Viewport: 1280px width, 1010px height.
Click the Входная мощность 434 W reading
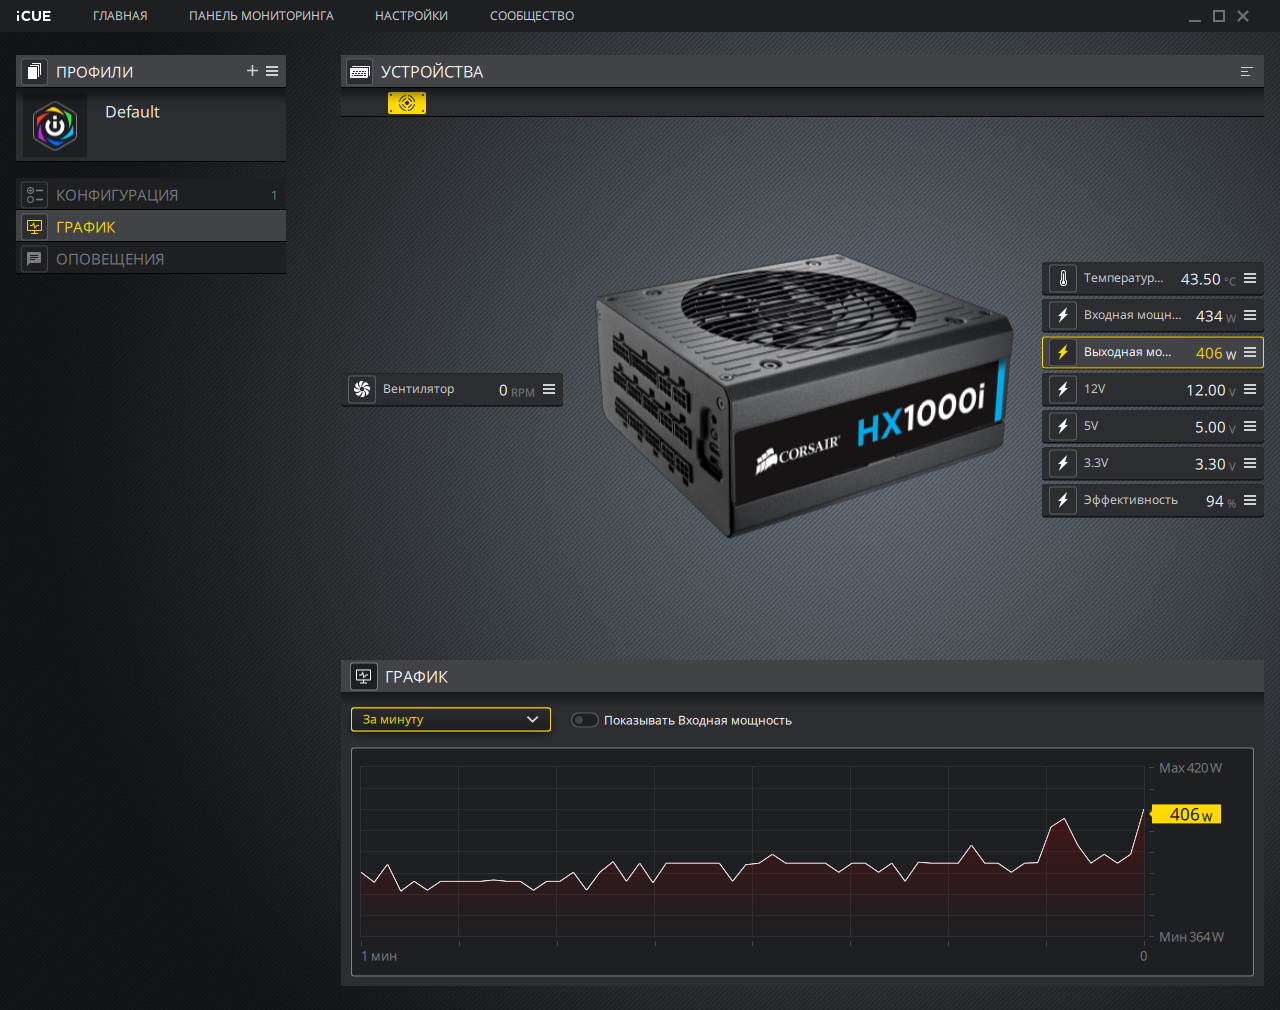(1216, 316)
